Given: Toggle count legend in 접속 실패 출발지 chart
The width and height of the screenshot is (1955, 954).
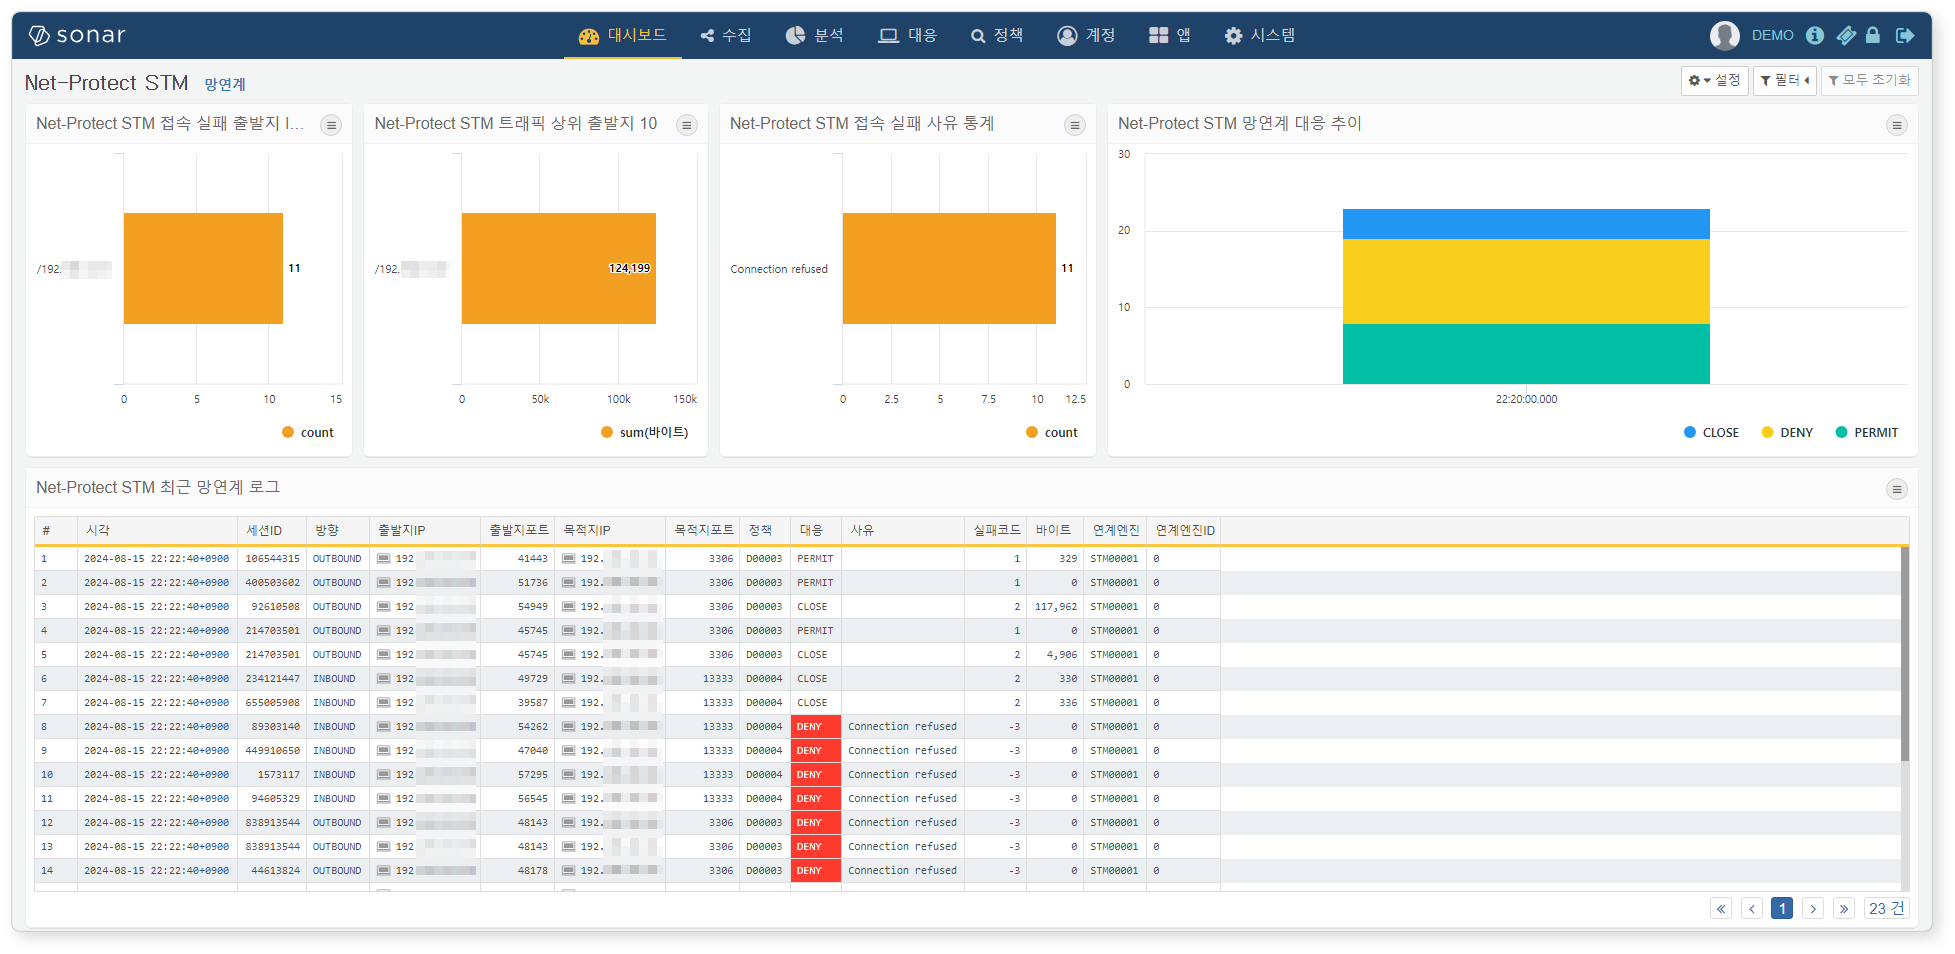Looking at the screenshot, I should pyautogui.click(x=308, y=433).
